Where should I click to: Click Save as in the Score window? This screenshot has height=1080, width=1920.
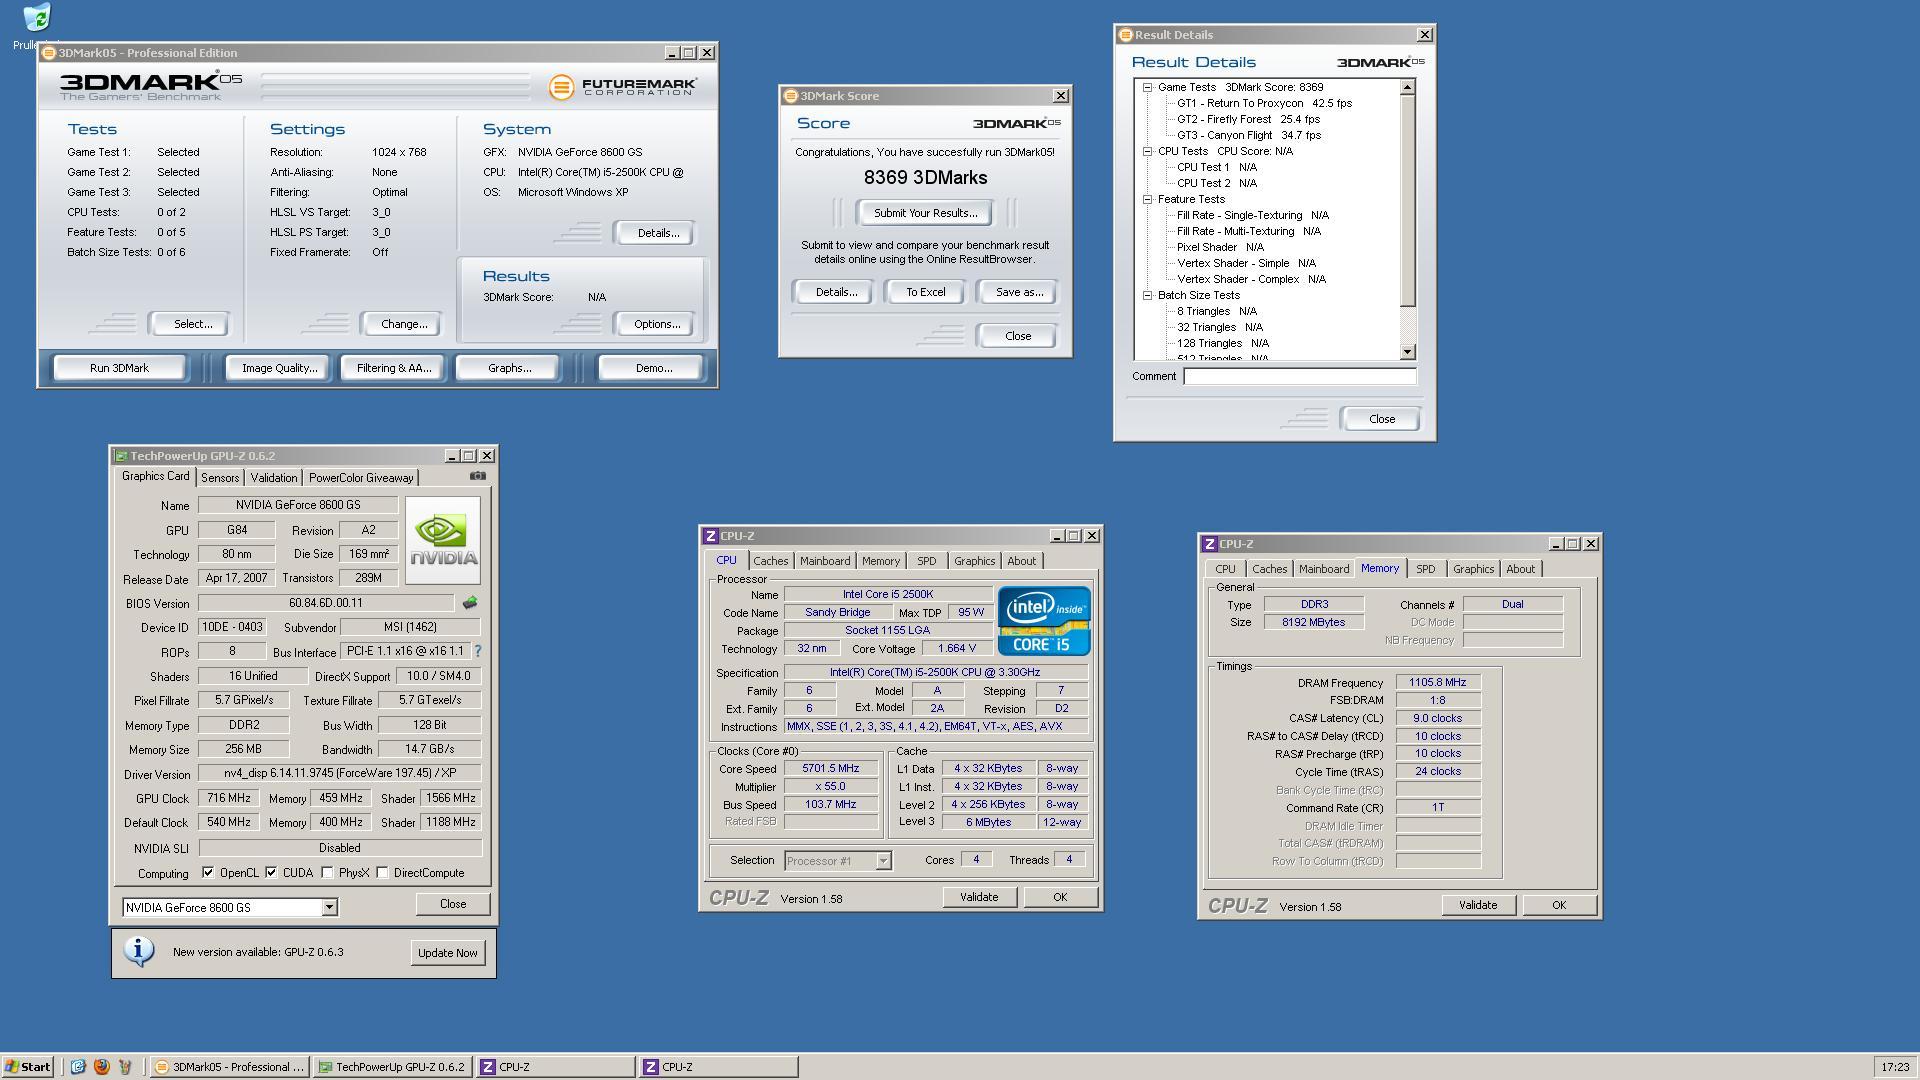pos(1019,292)
